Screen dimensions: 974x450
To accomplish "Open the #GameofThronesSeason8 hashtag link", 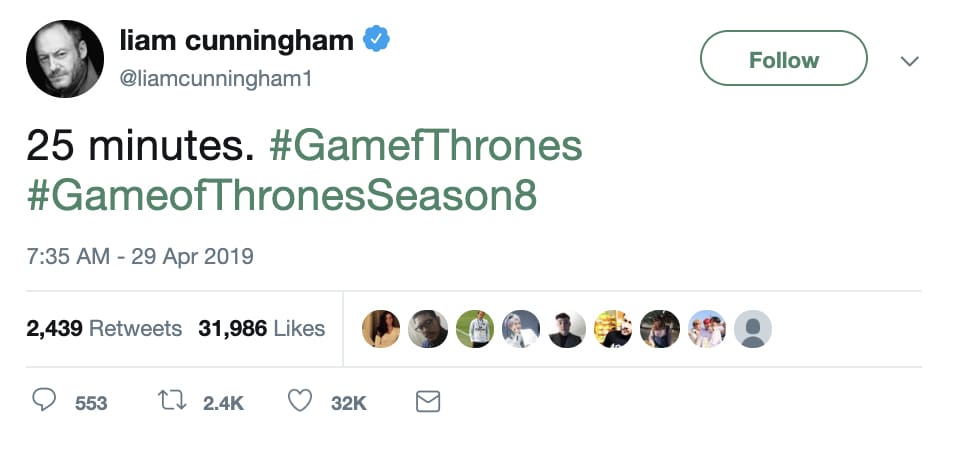I will coord(282,195).
